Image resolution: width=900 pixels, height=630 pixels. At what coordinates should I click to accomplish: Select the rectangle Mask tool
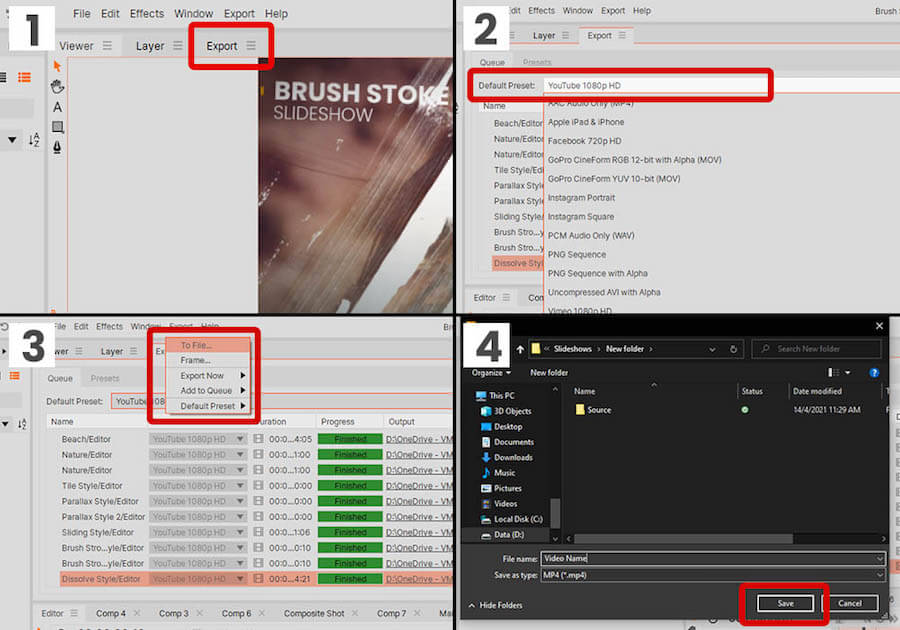(x=57, y=126)
